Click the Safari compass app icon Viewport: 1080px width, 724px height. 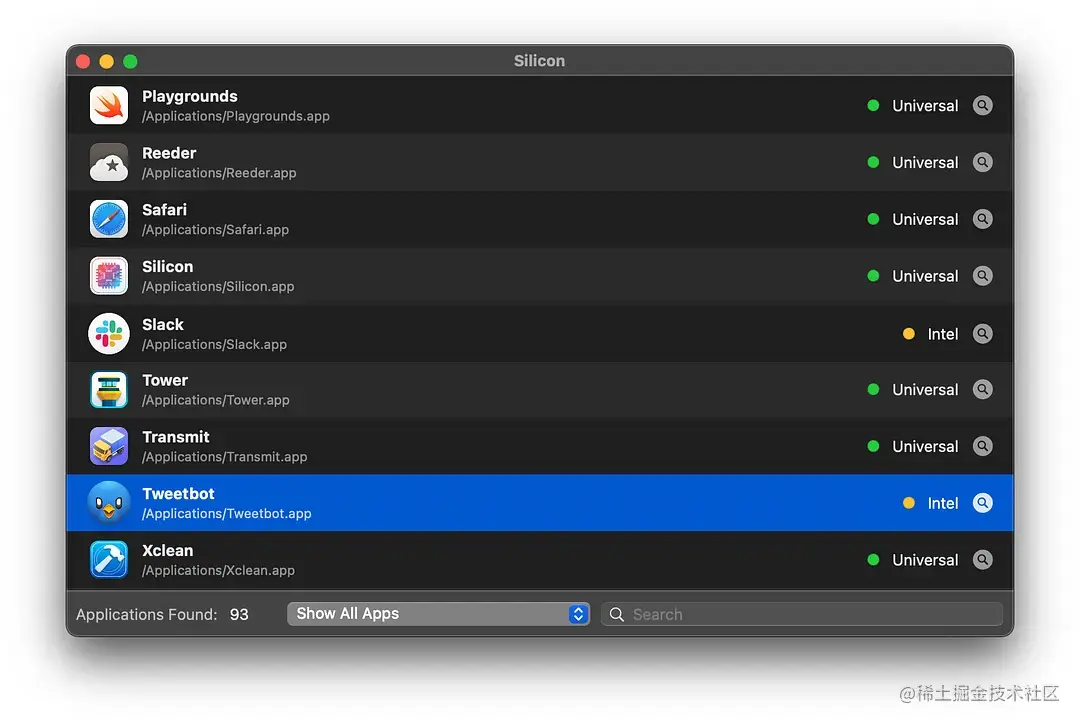109,219
